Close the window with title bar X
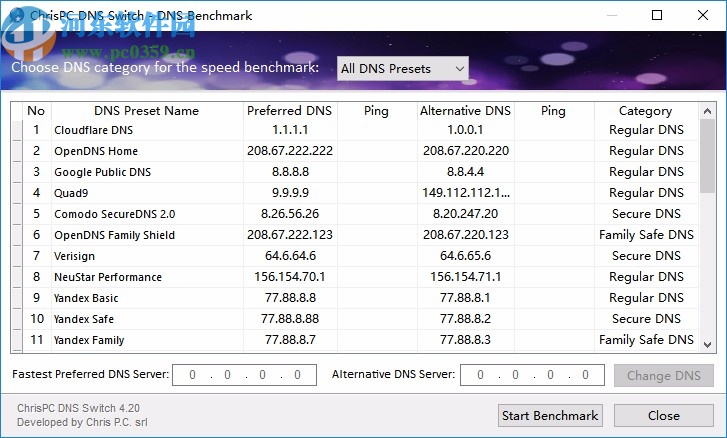Viewport: 727px width, 438px height. coord(703,15)
